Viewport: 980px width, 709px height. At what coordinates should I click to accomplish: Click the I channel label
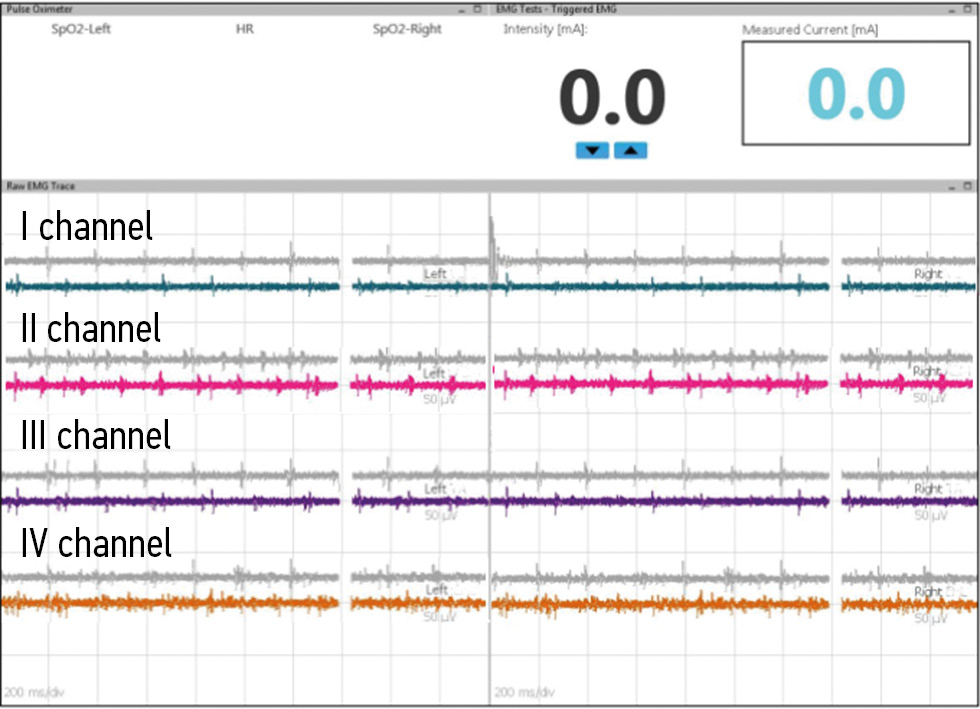(87, 227)
